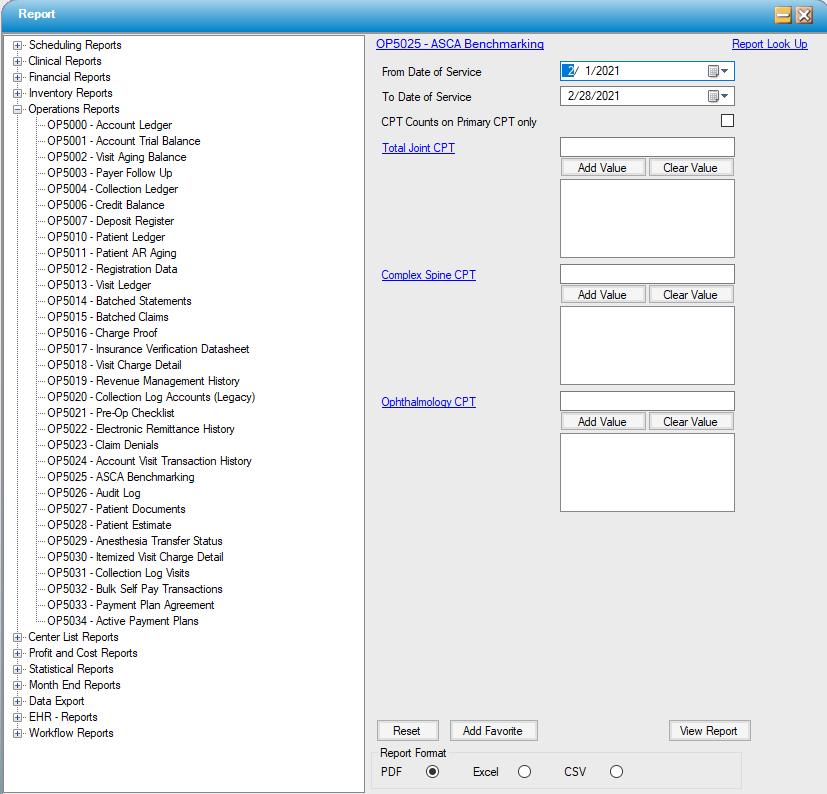Open From Date of Service calendar dropdown
The height and width of the screenshot is (794, 827).
[x=720, y=71]
